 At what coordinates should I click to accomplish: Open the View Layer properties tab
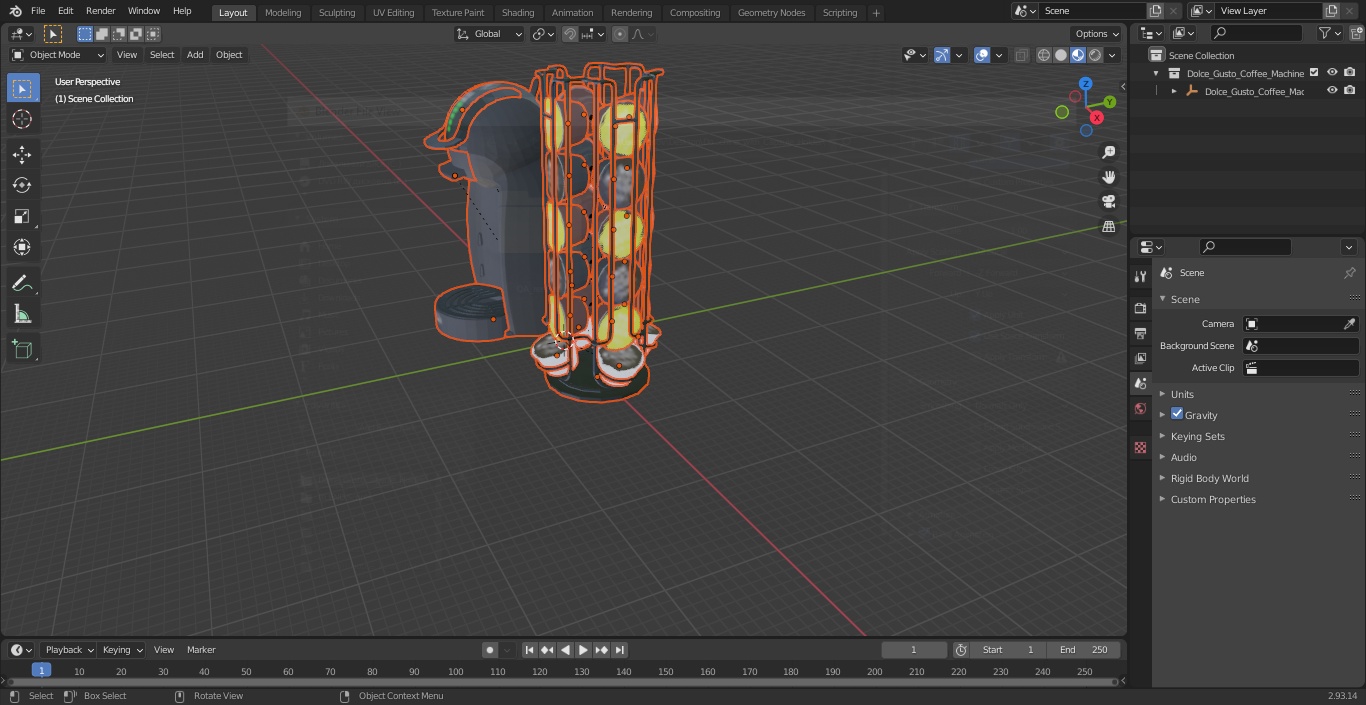1140,358
